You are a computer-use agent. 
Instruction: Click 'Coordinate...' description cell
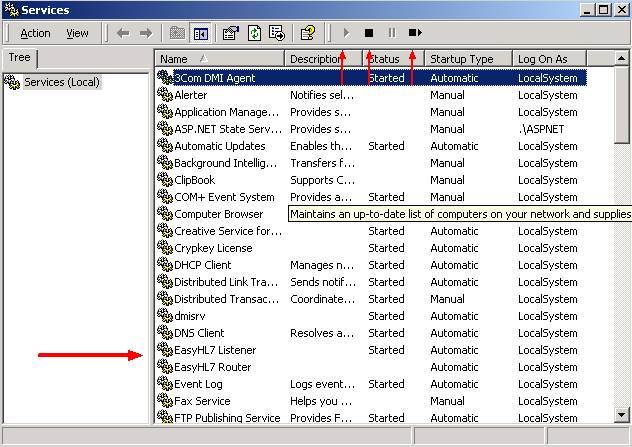click(x=322, y=299)
